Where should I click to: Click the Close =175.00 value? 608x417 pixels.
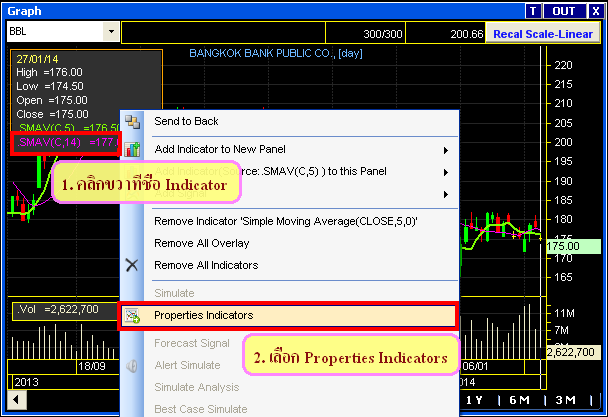52,114
